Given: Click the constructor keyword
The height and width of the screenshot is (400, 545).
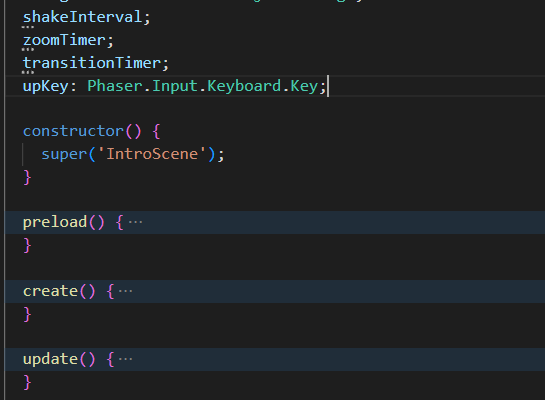Looking at the screenshot, I should 73,131.
